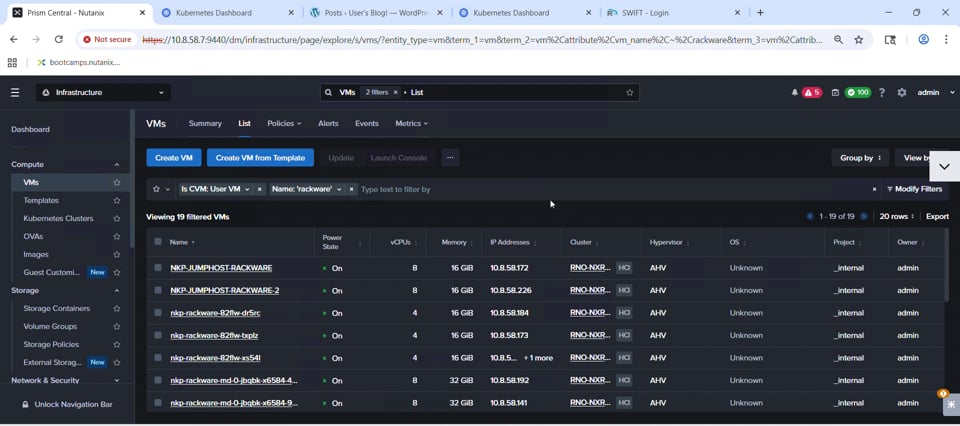This screenshot has width=960, height=426.
Task: Open the tasks icon beside 100 badge
Action: [835, 92]
